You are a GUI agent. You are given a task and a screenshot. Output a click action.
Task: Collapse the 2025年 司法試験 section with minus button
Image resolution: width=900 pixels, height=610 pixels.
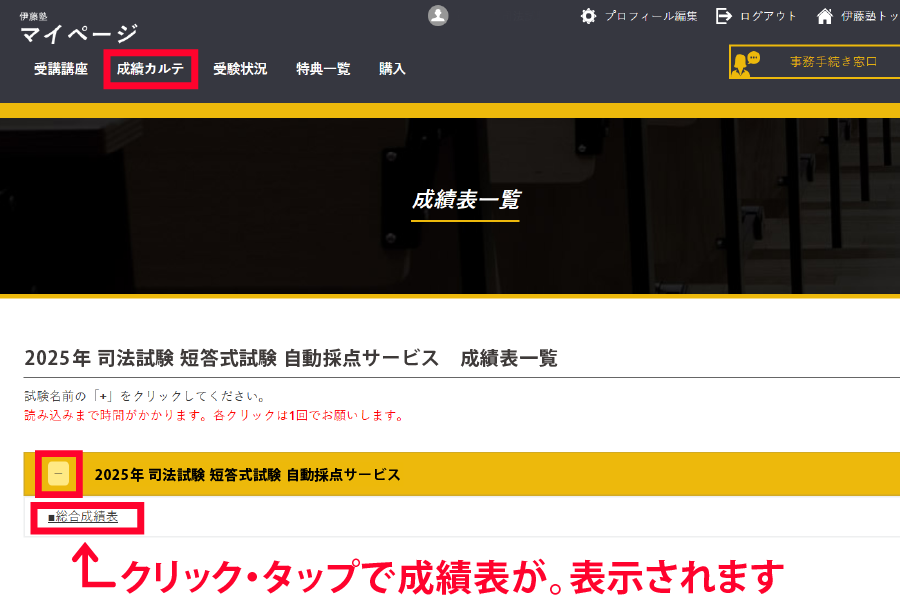[59, 474]
